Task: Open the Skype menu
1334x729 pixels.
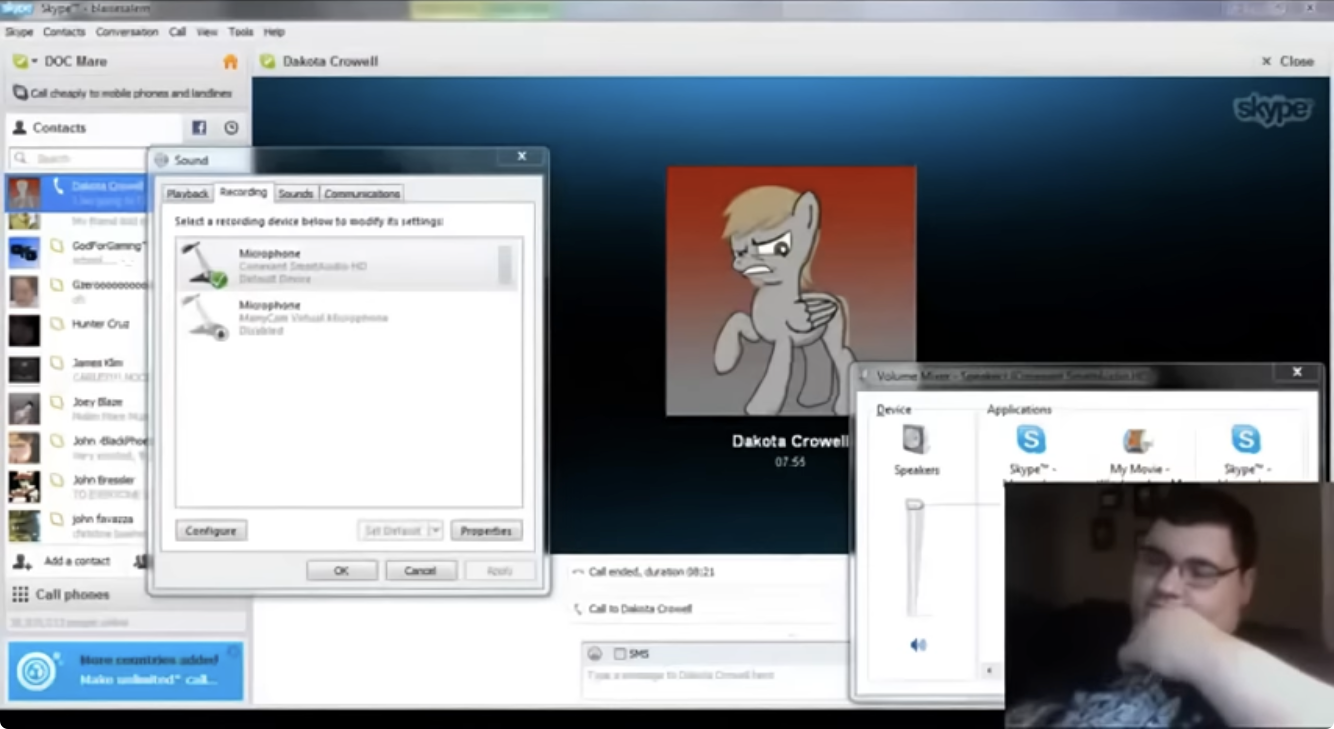Action: (x=19, y=32)
